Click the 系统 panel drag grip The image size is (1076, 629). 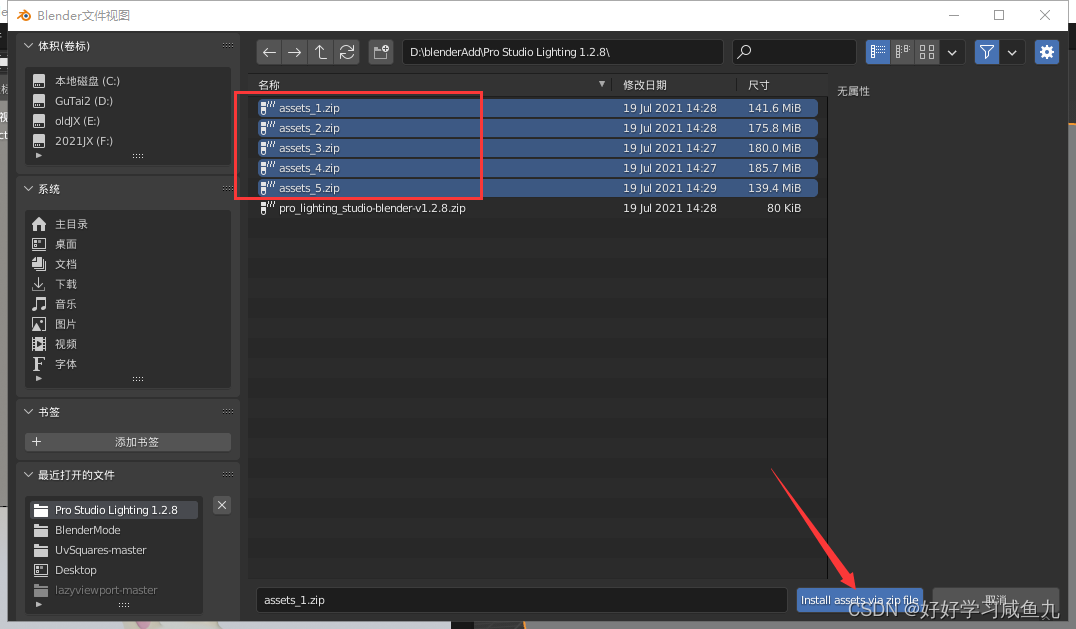point(228,189)
